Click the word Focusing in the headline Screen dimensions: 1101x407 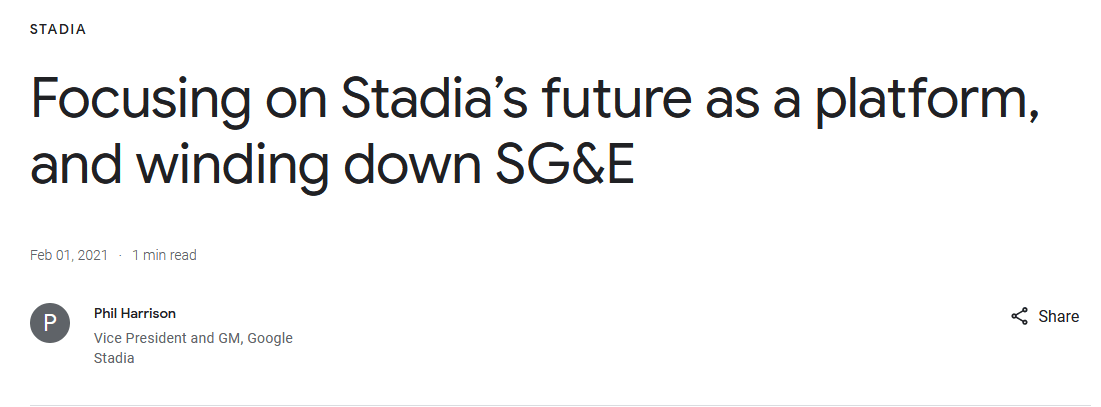[x=140, y=100]
